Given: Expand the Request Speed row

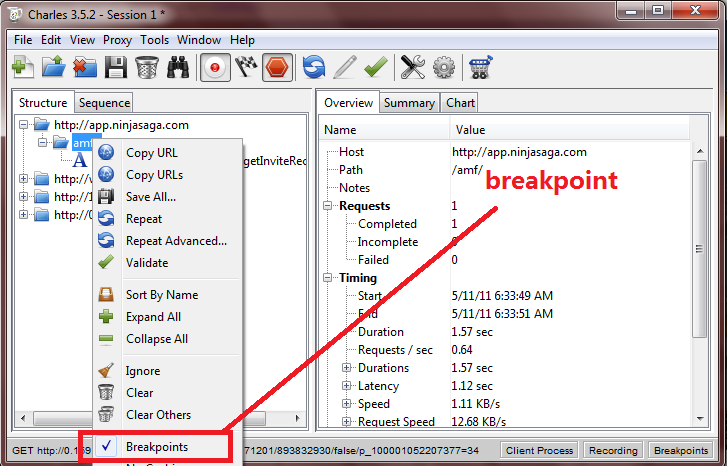Looking at the screenshot, I should click(x=347, y=421).
